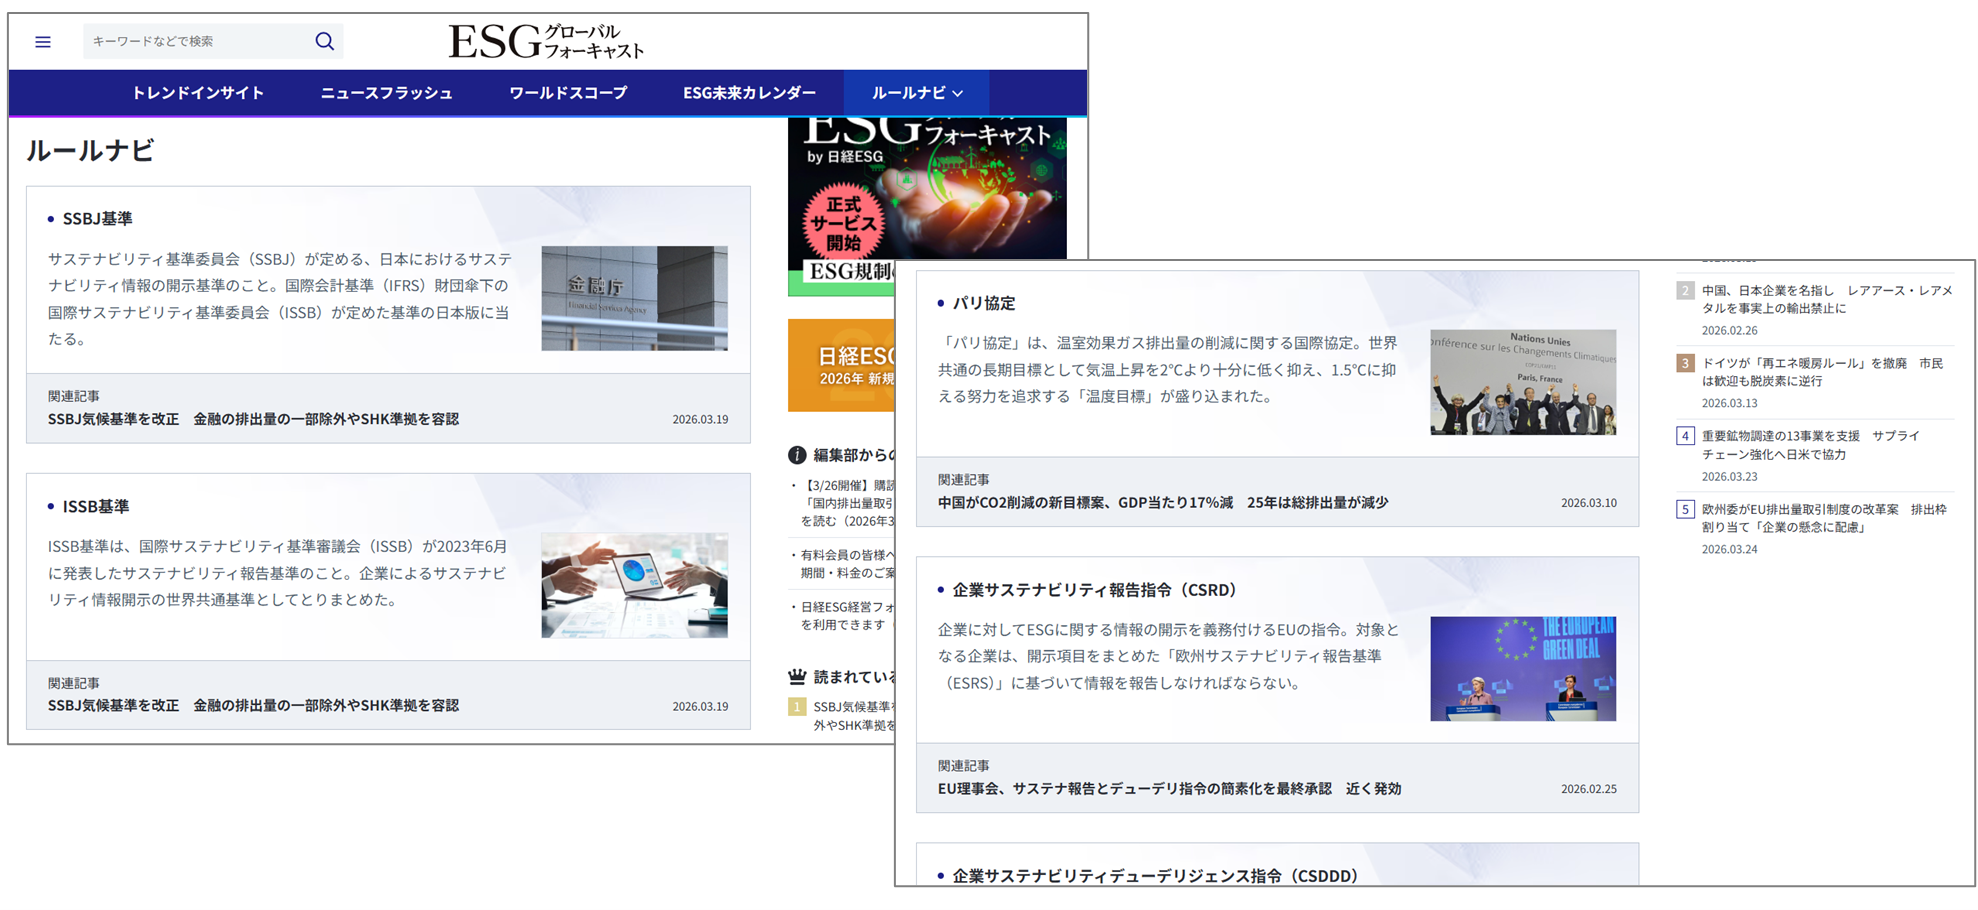
Task: Open the ワールドスコープ menu item
Action: tap(568, 93)
